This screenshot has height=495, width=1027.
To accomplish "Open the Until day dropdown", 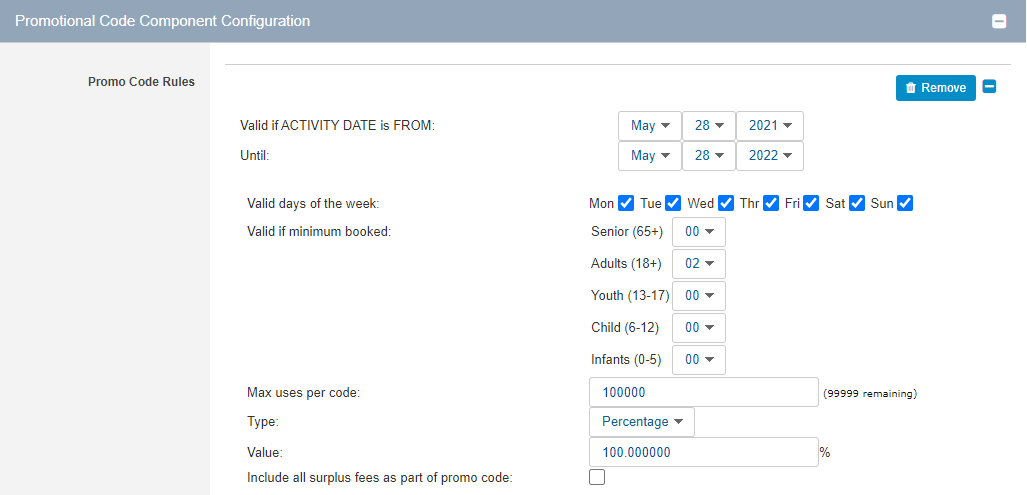I will pos(709,156).
